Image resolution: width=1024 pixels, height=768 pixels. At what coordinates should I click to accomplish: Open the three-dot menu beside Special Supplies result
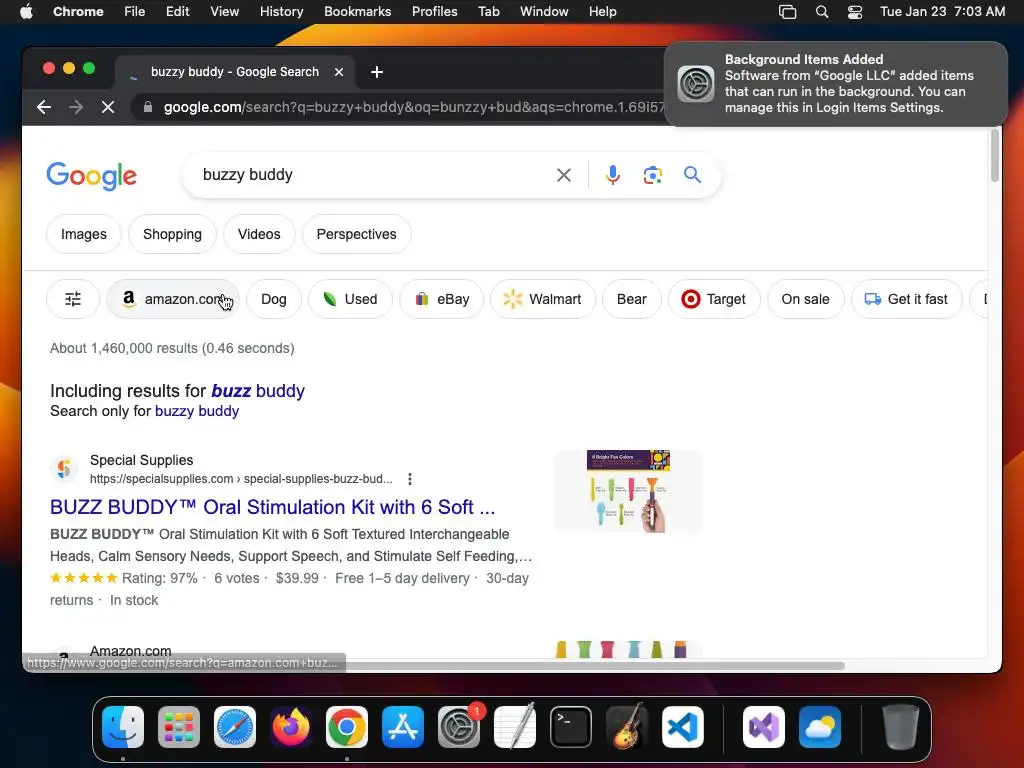click(x=409, y=479)
